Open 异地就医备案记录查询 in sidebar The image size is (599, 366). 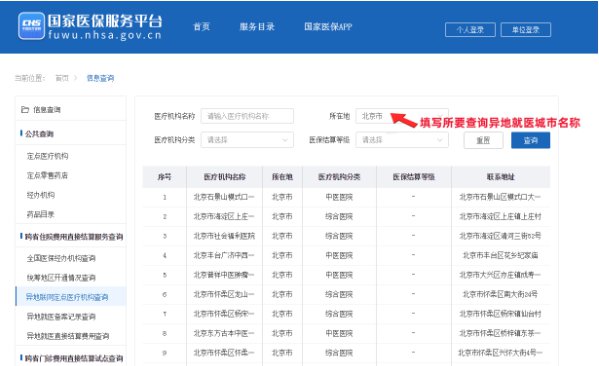61,316
